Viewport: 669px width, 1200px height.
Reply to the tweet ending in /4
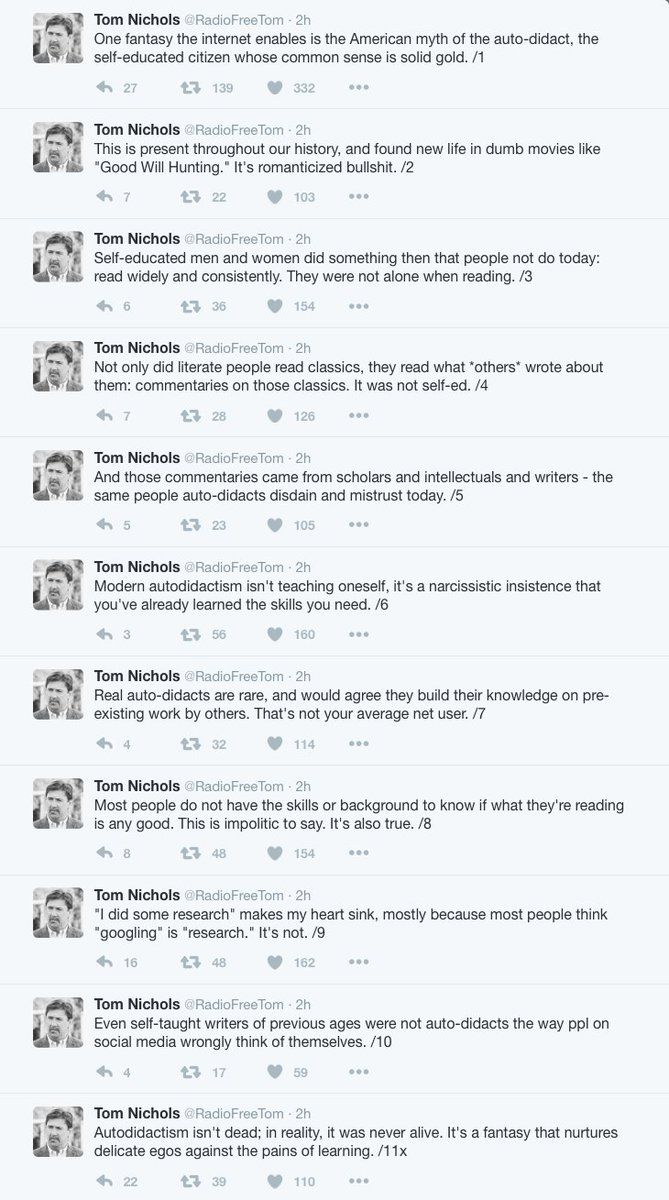pyautogui.click(x=104, y=416)
